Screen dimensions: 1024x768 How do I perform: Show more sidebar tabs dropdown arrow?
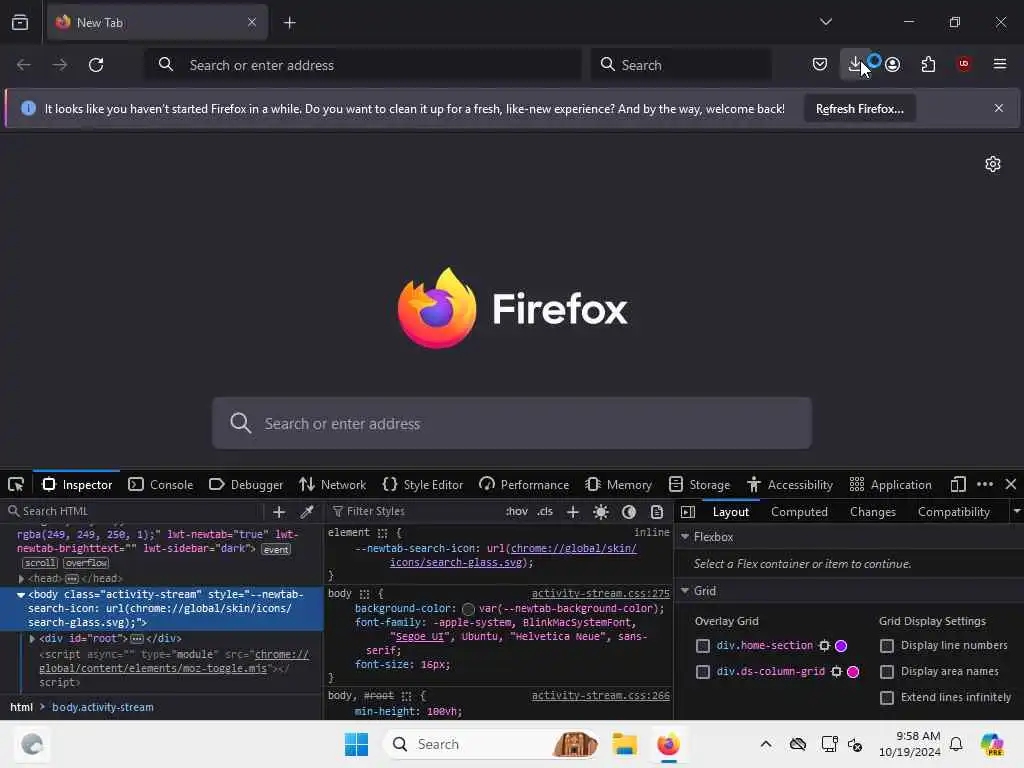1017,512
